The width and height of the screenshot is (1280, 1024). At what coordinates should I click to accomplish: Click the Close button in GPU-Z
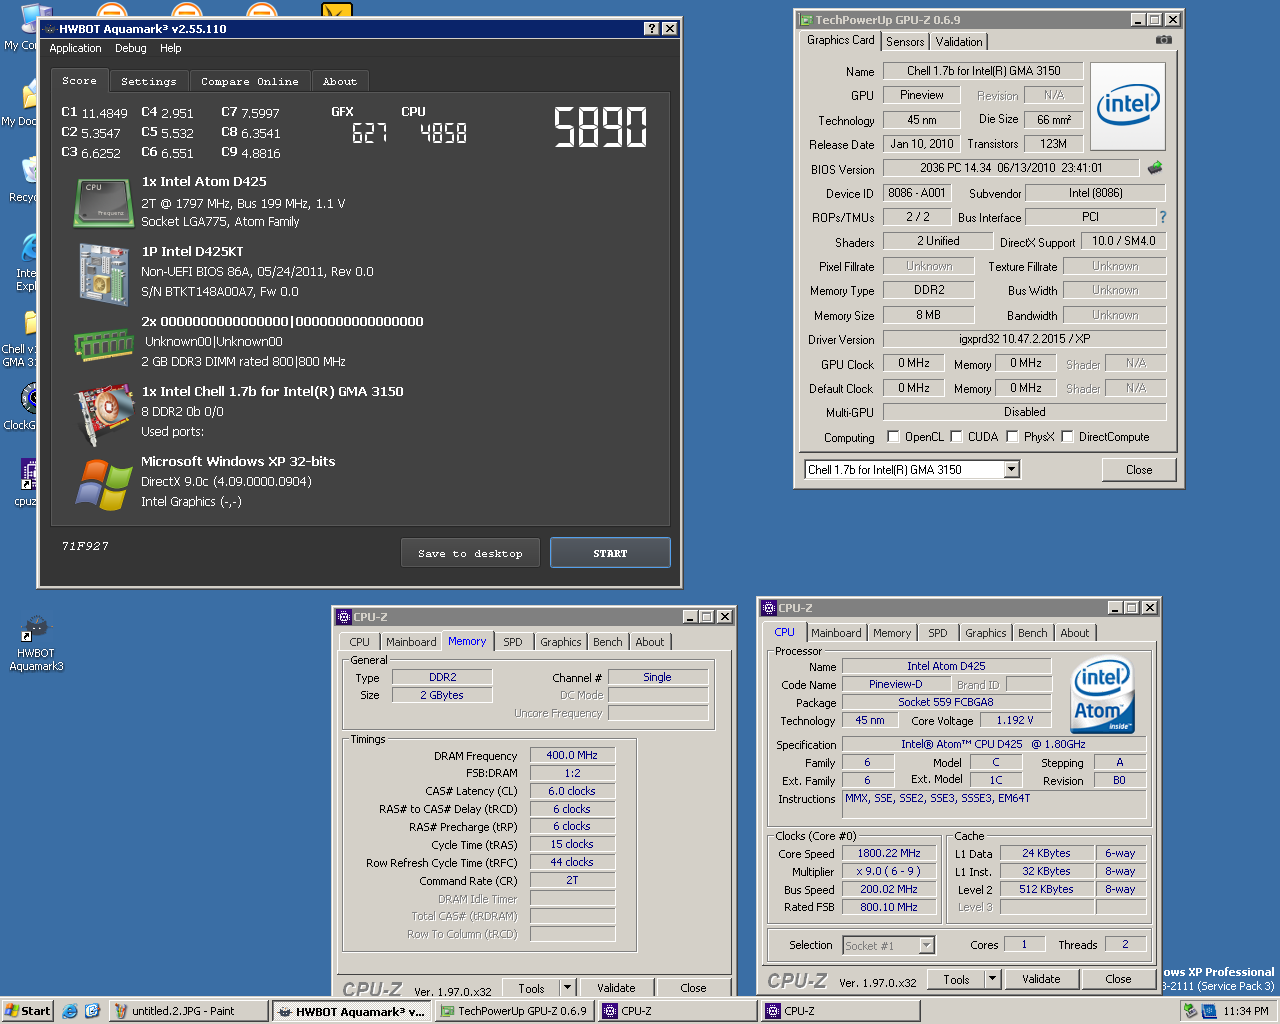[1139, 470]
